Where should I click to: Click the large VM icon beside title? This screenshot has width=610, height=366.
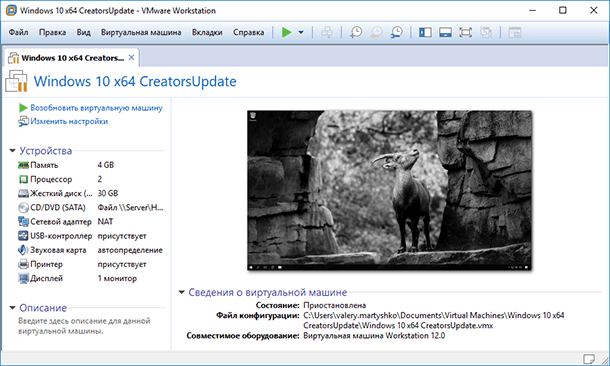click(x=17, y=81)
